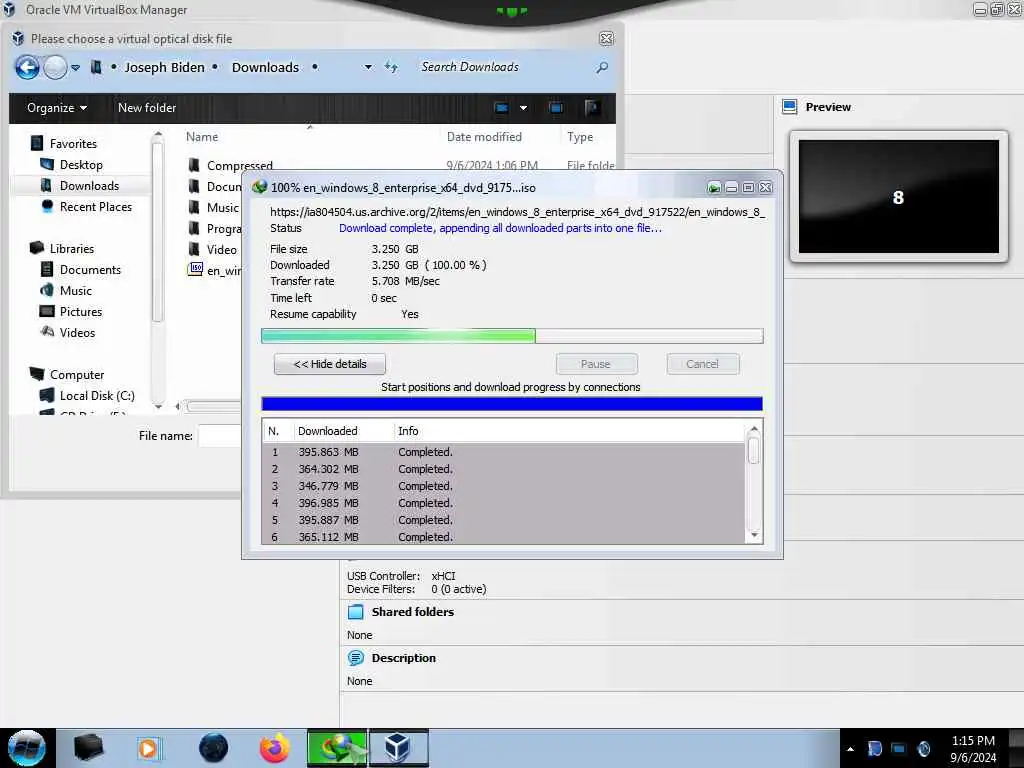Click the Back arrow in file chooser
1024x768 pixels.
[27, 67]
